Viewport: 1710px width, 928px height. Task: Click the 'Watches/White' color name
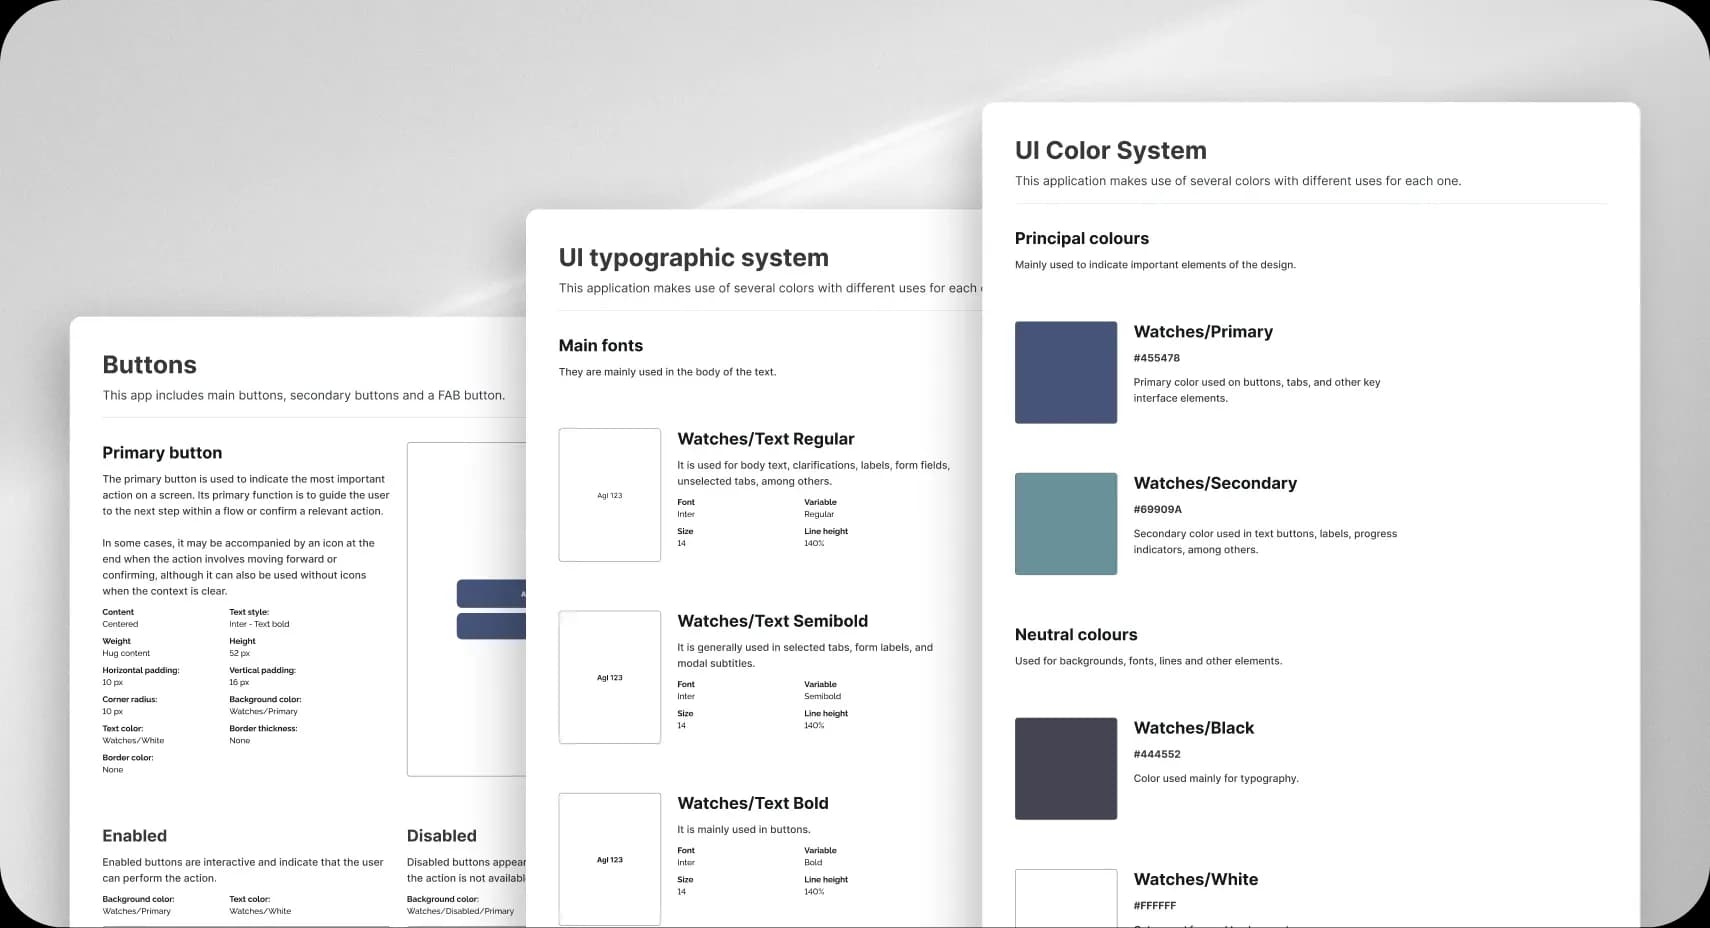pyautogui.click(x=1195, y=879)
